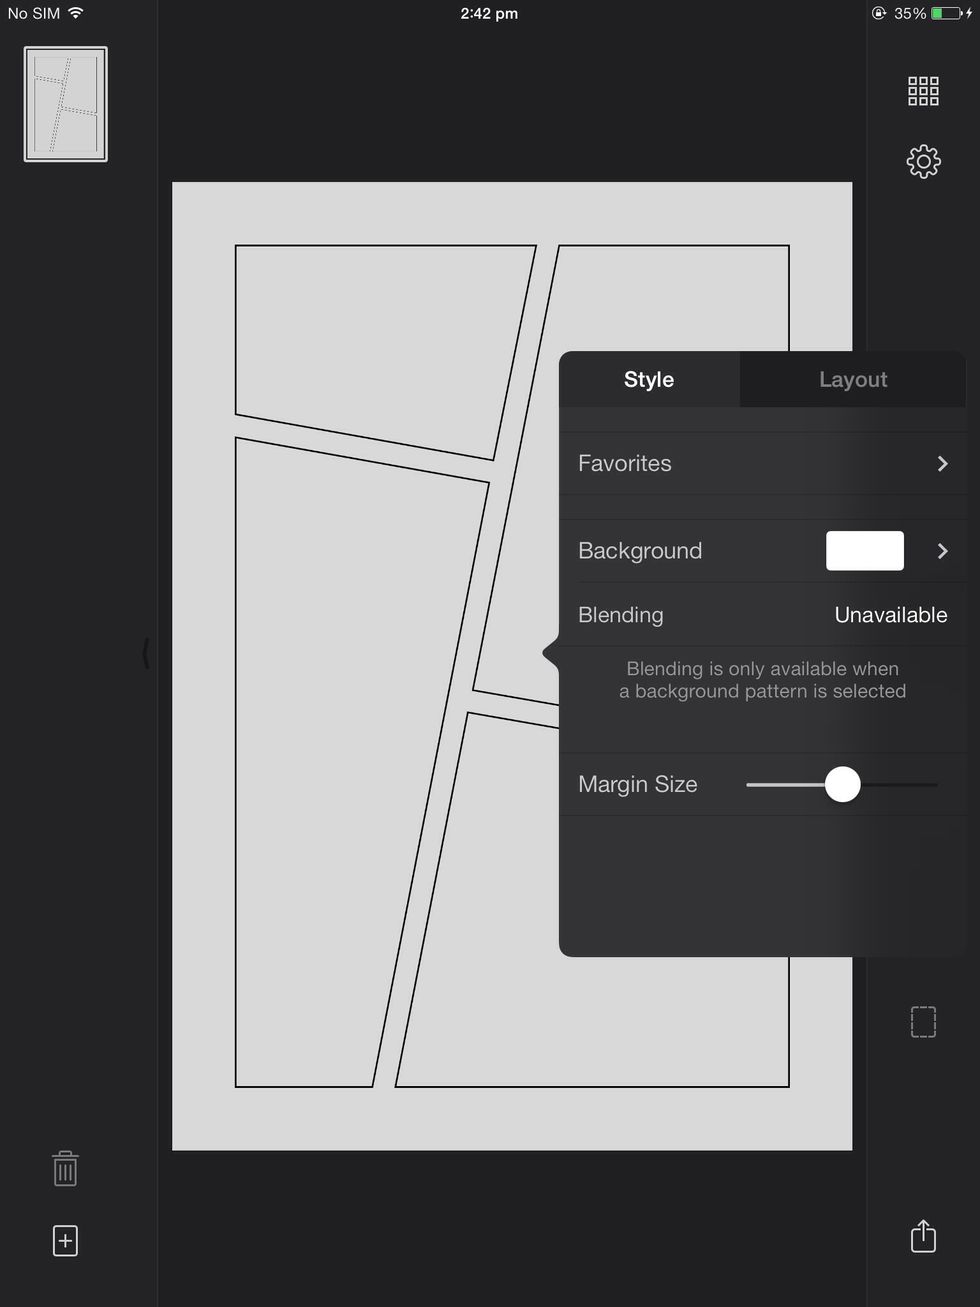Viewport: 980px width, 1307px height.
Task: Click the Margin Size slider knob
Action: pos(843,784)
